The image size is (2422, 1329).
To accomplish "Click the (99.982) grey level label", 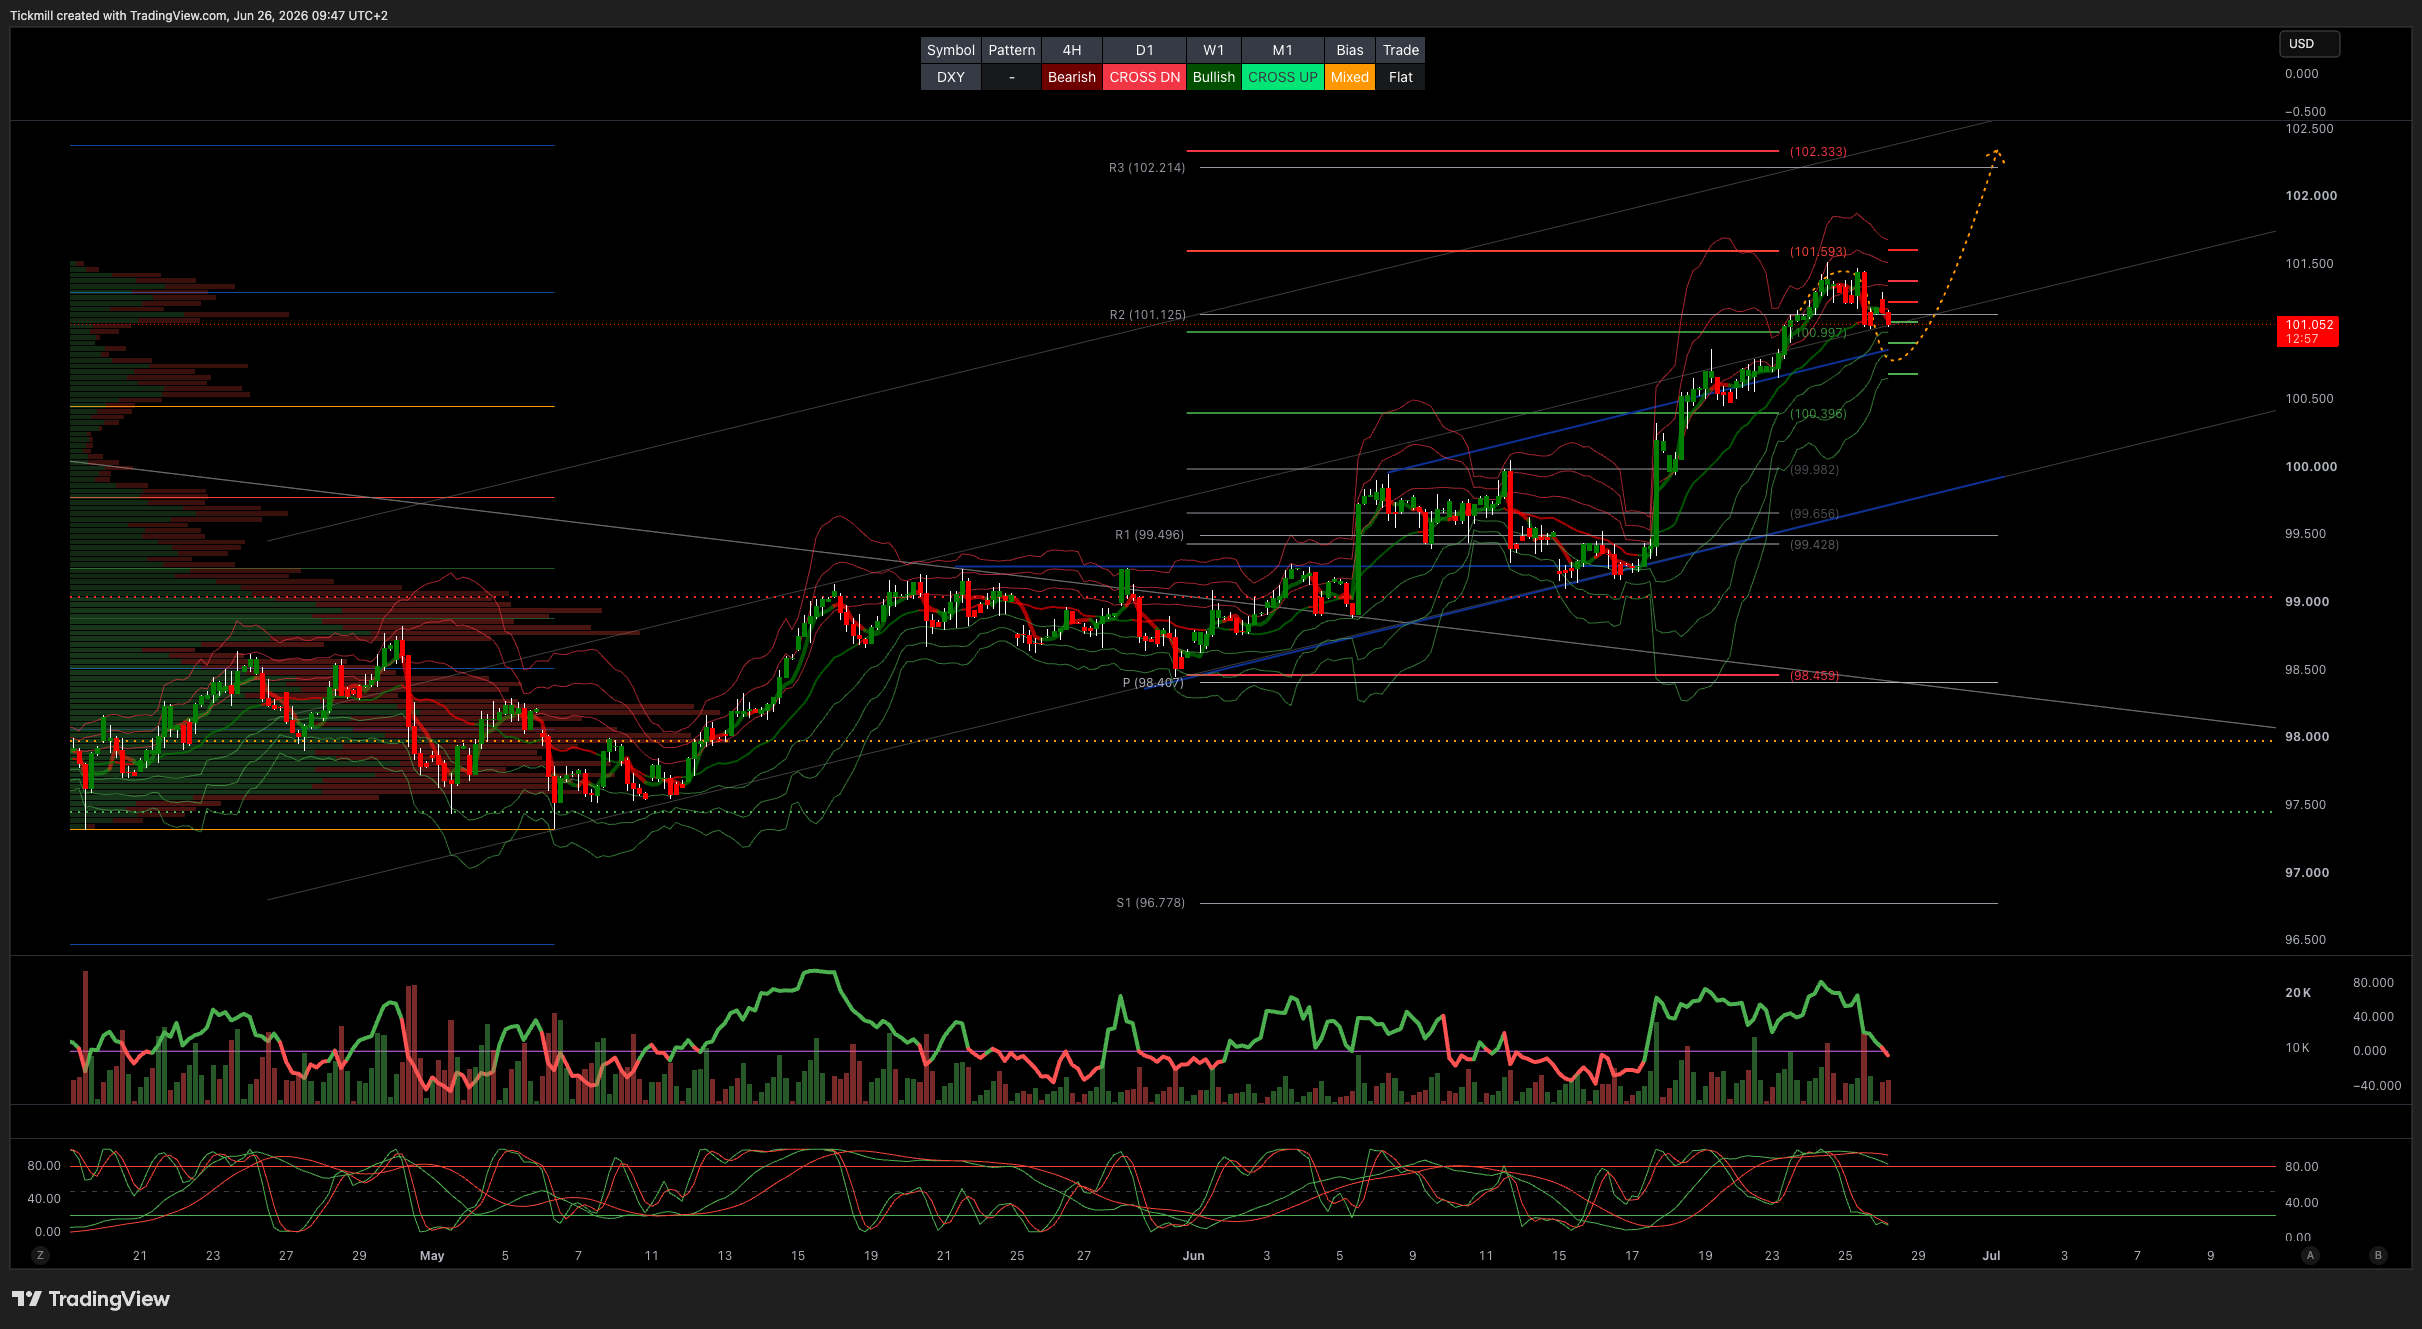I will 1814,470.
